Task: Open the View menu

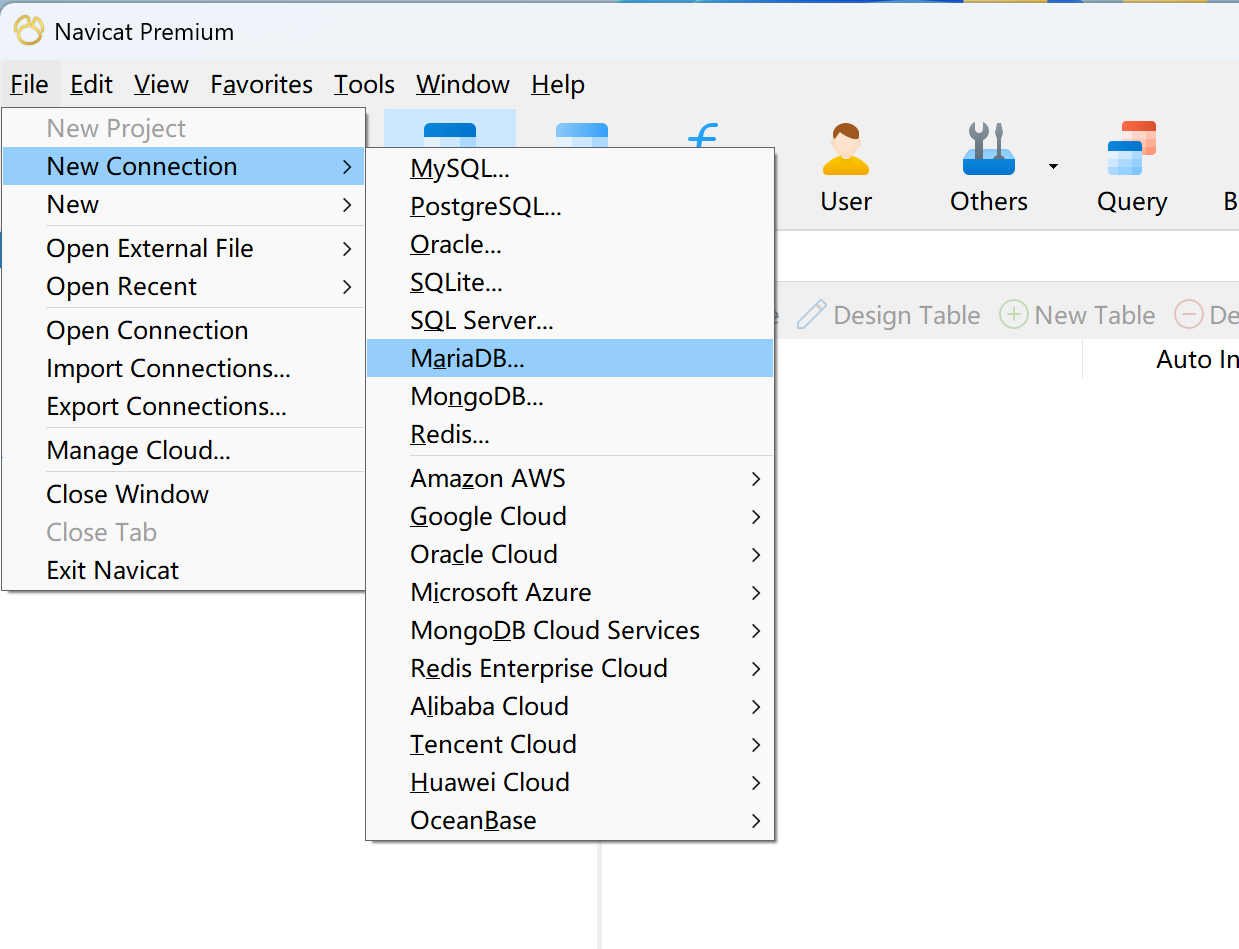Action: pyautogui.click(x=161, y=85)
